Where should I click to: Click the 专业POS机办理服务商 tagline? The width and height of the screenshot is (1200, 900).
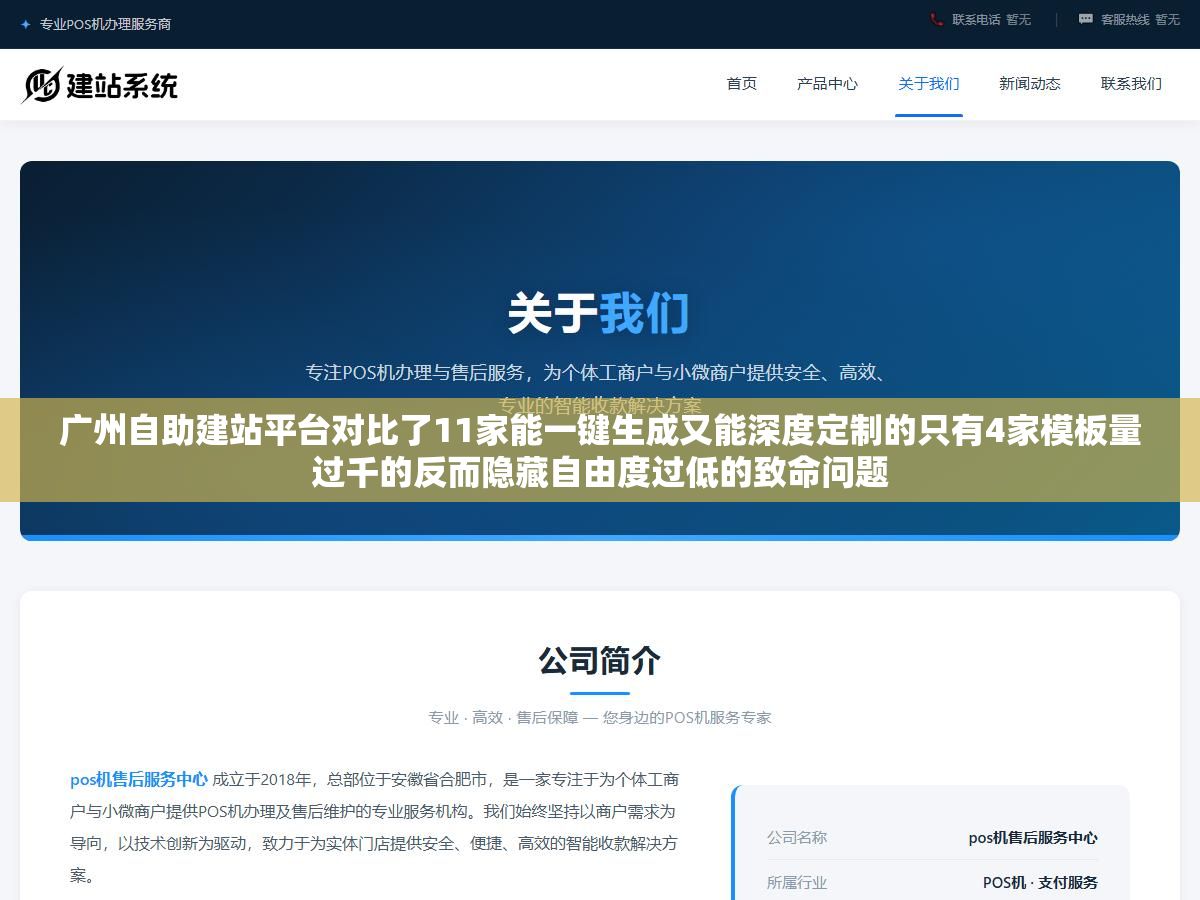coord(105,24)
